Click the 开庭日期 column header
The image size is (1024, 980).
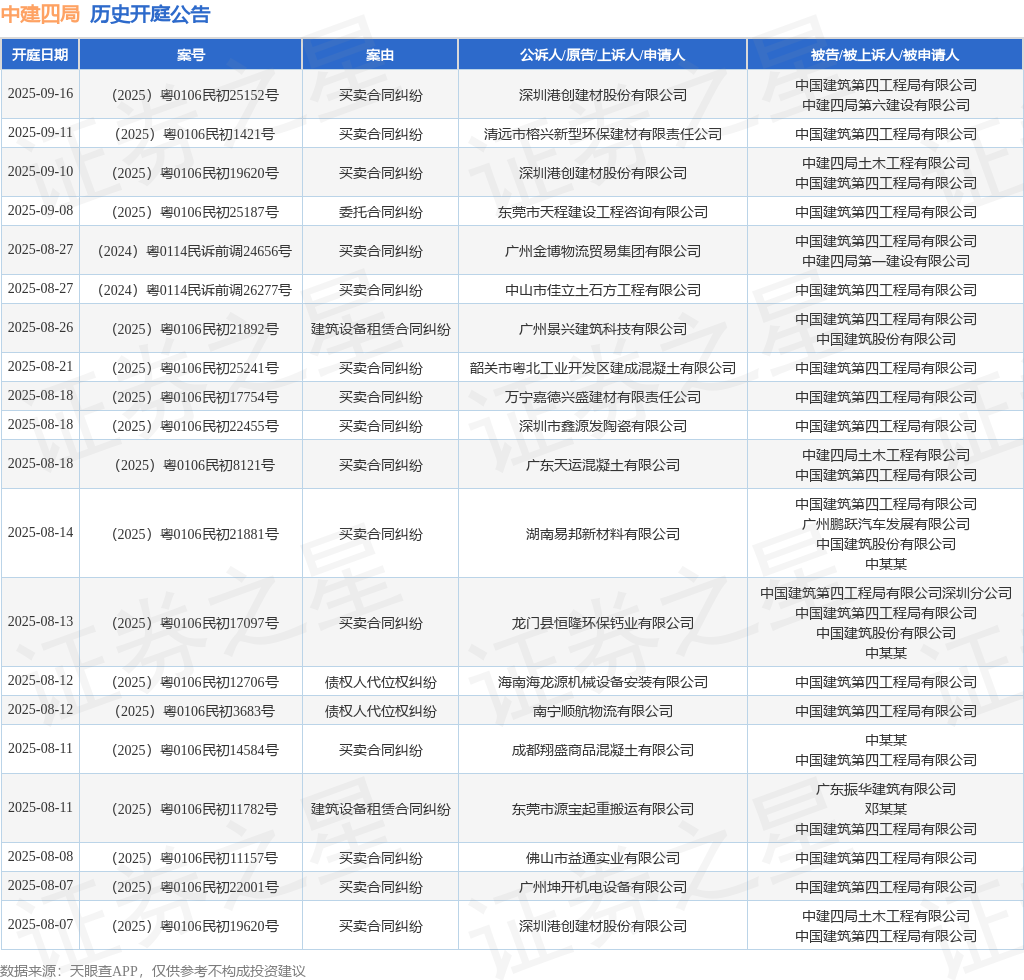click(x=40, y=55)
